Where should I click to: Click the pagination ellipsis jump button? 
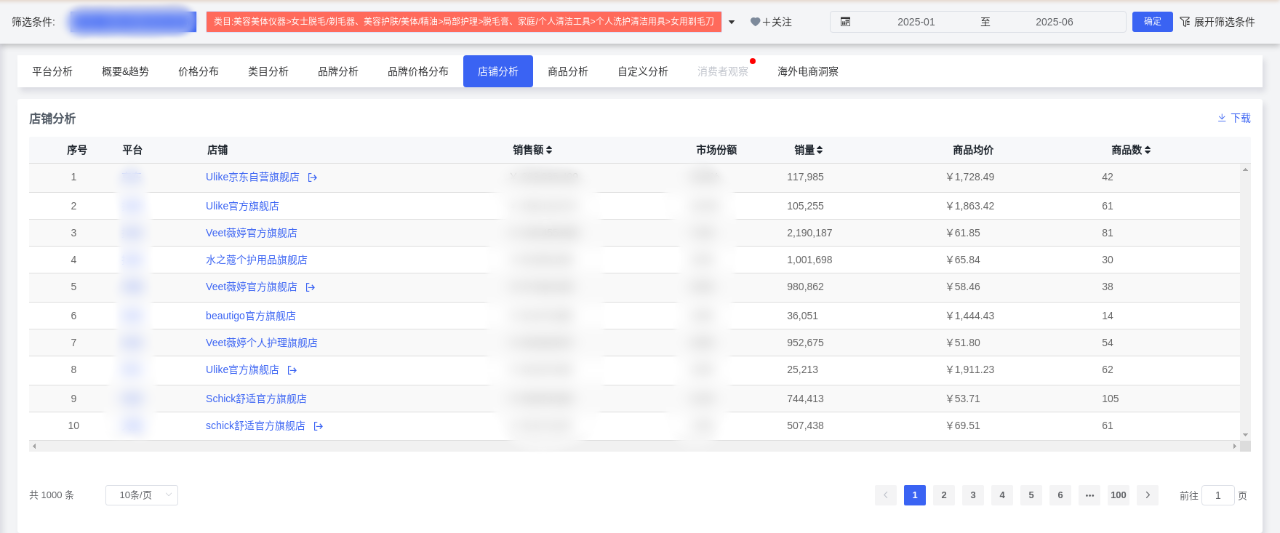coord(1089,495)
